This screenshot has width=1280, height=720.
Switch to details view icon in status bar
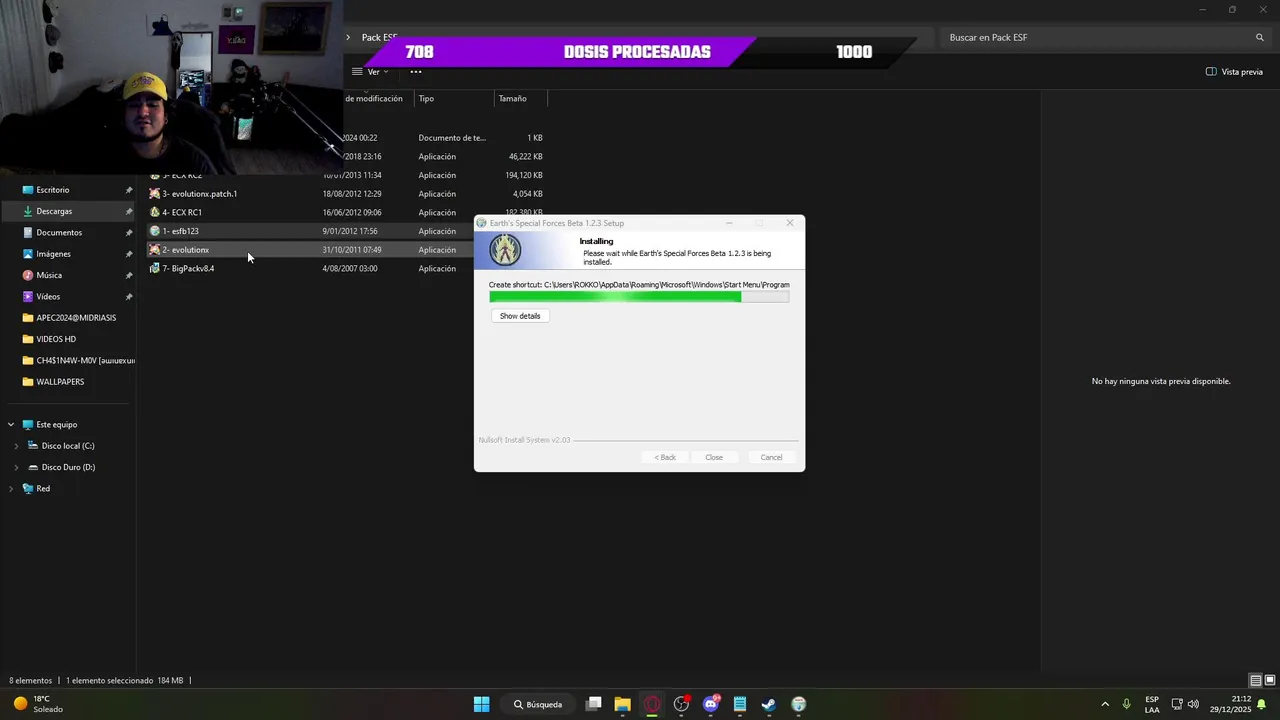coord(1255,680)
